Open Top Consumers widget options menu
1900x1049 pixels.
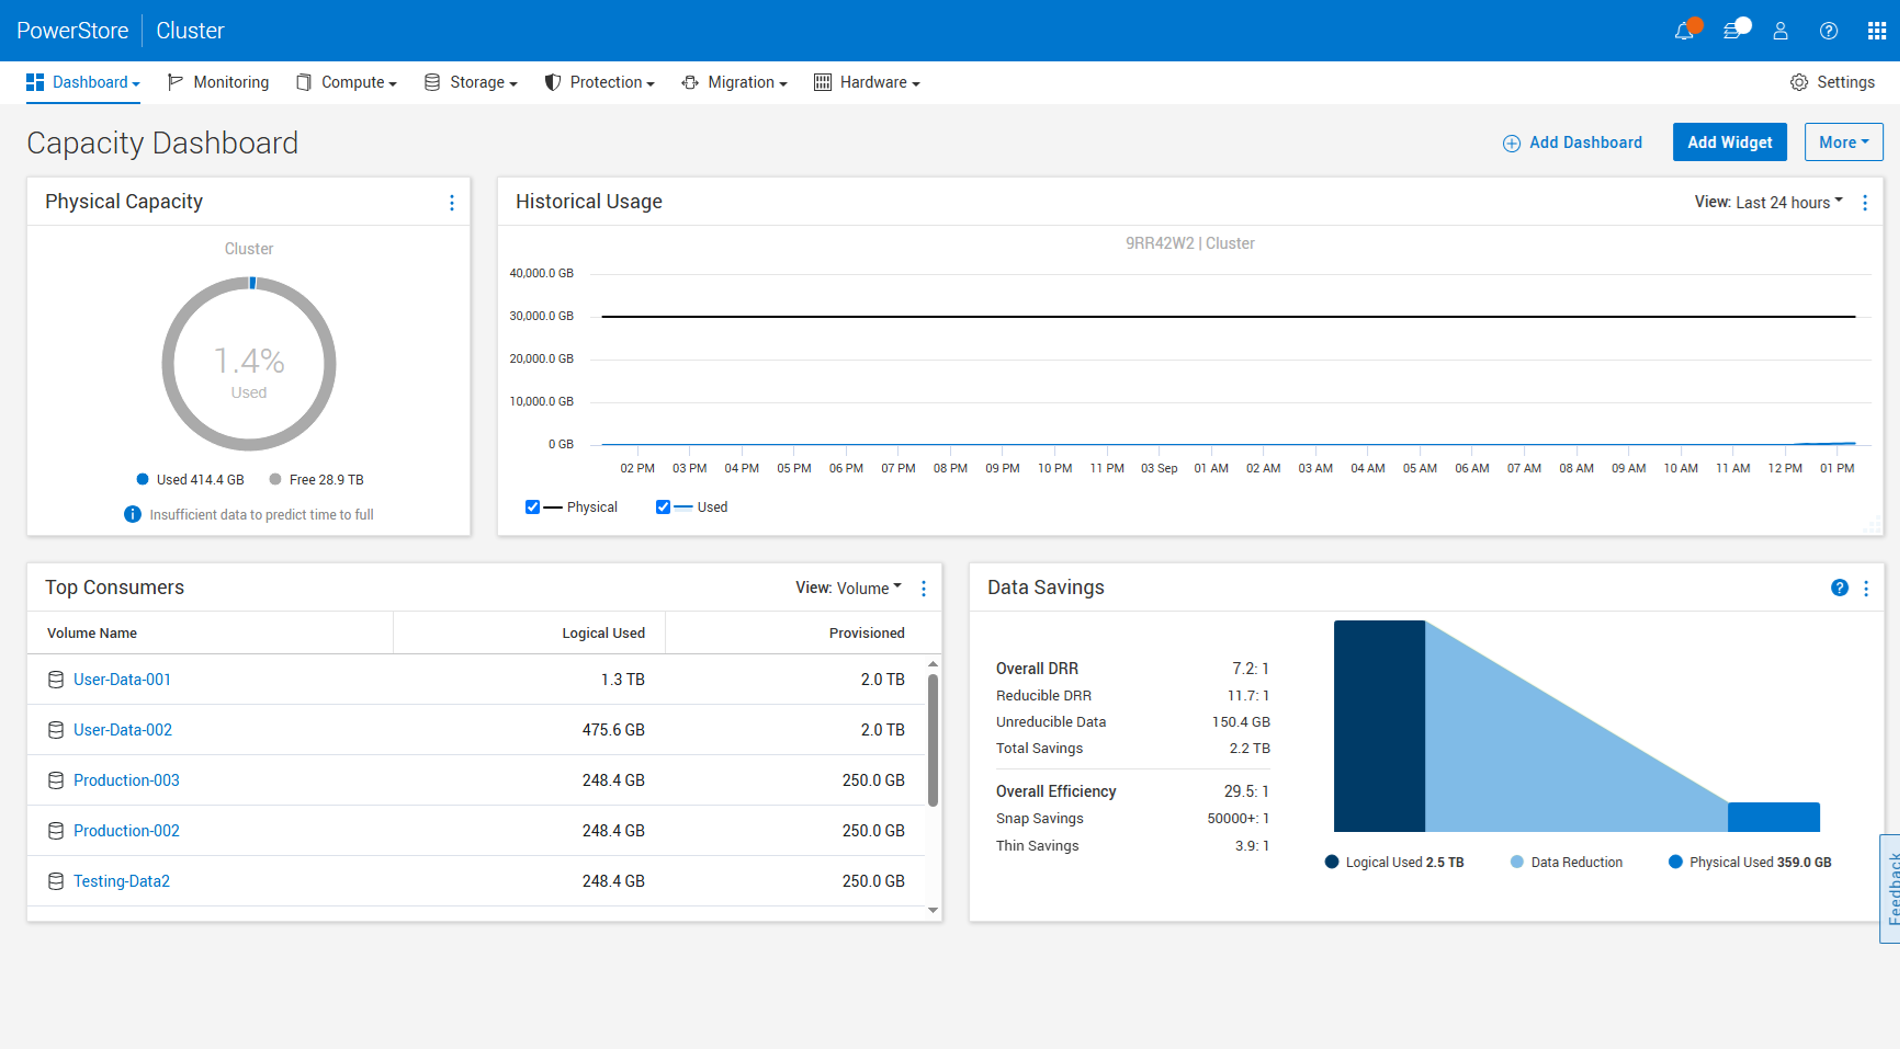point(924,589)
